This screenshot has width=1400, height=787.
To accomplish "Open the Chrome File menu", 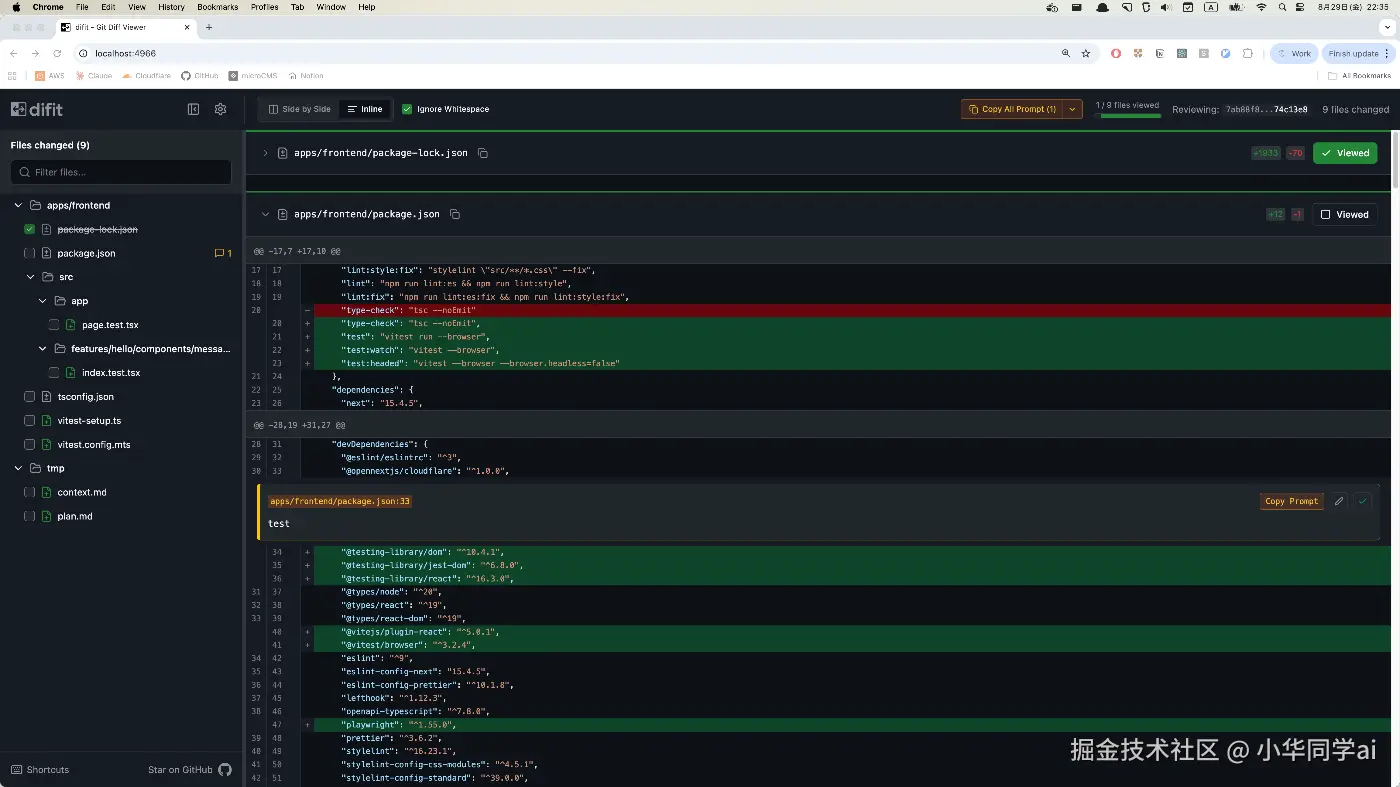I will point(82,7).
